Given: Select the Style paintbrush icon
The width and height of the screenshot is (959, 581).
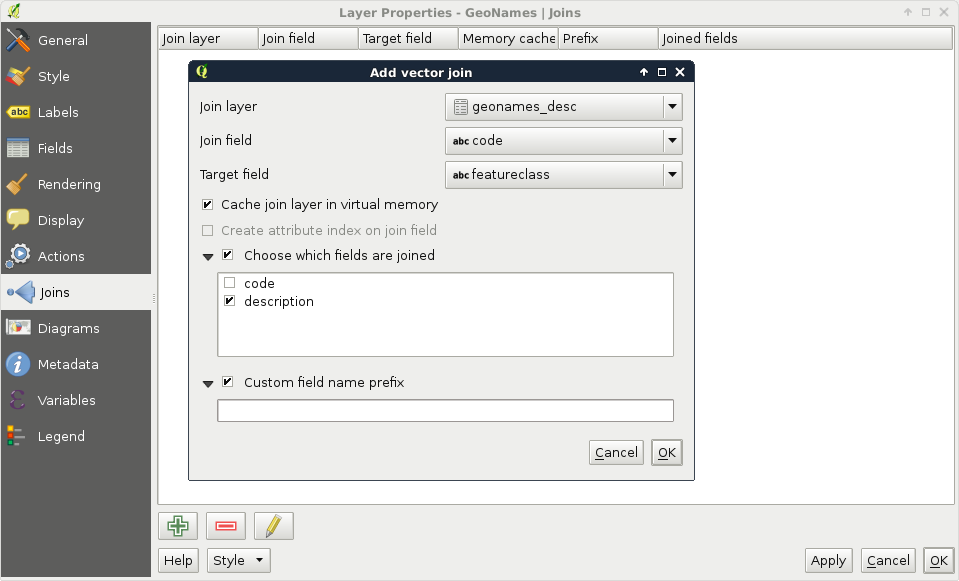Looking at the screenshot, I should (18, 76).
